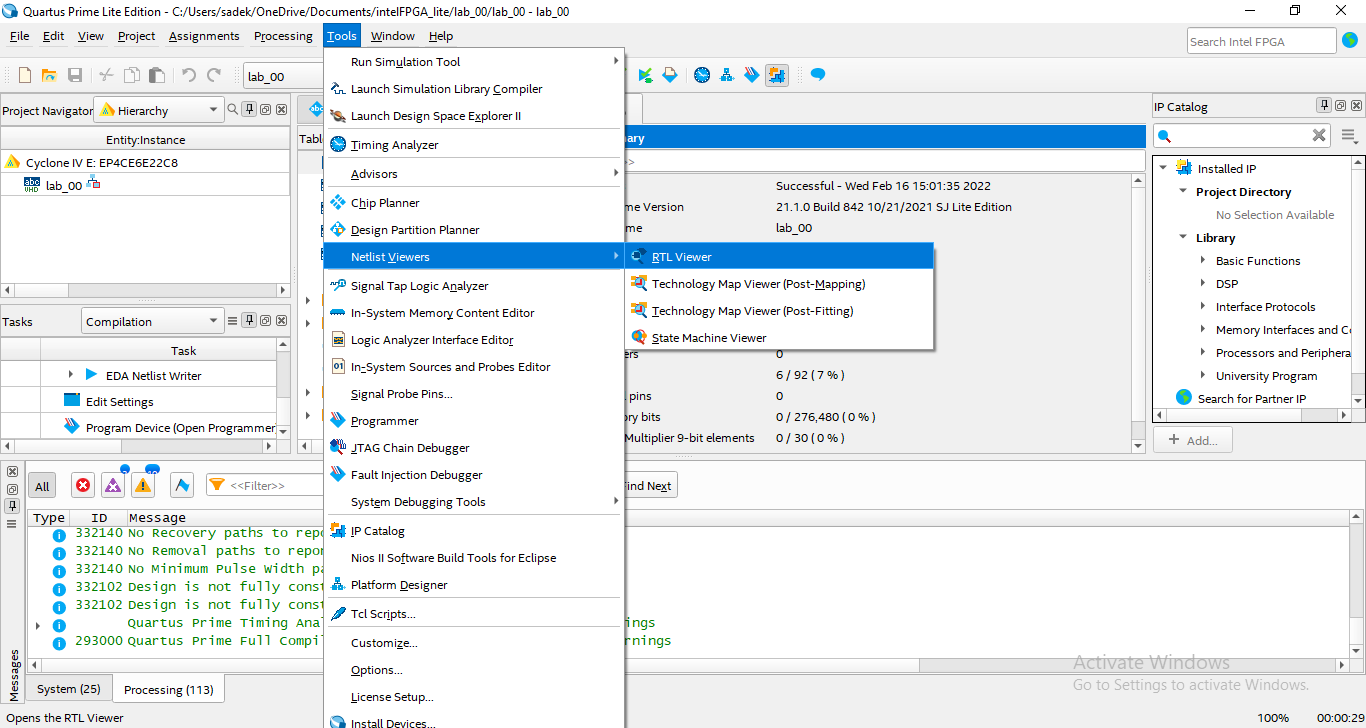Click the Add... button in IP Catalog
Screen dimensions: 1366x728
[1193, 440]
